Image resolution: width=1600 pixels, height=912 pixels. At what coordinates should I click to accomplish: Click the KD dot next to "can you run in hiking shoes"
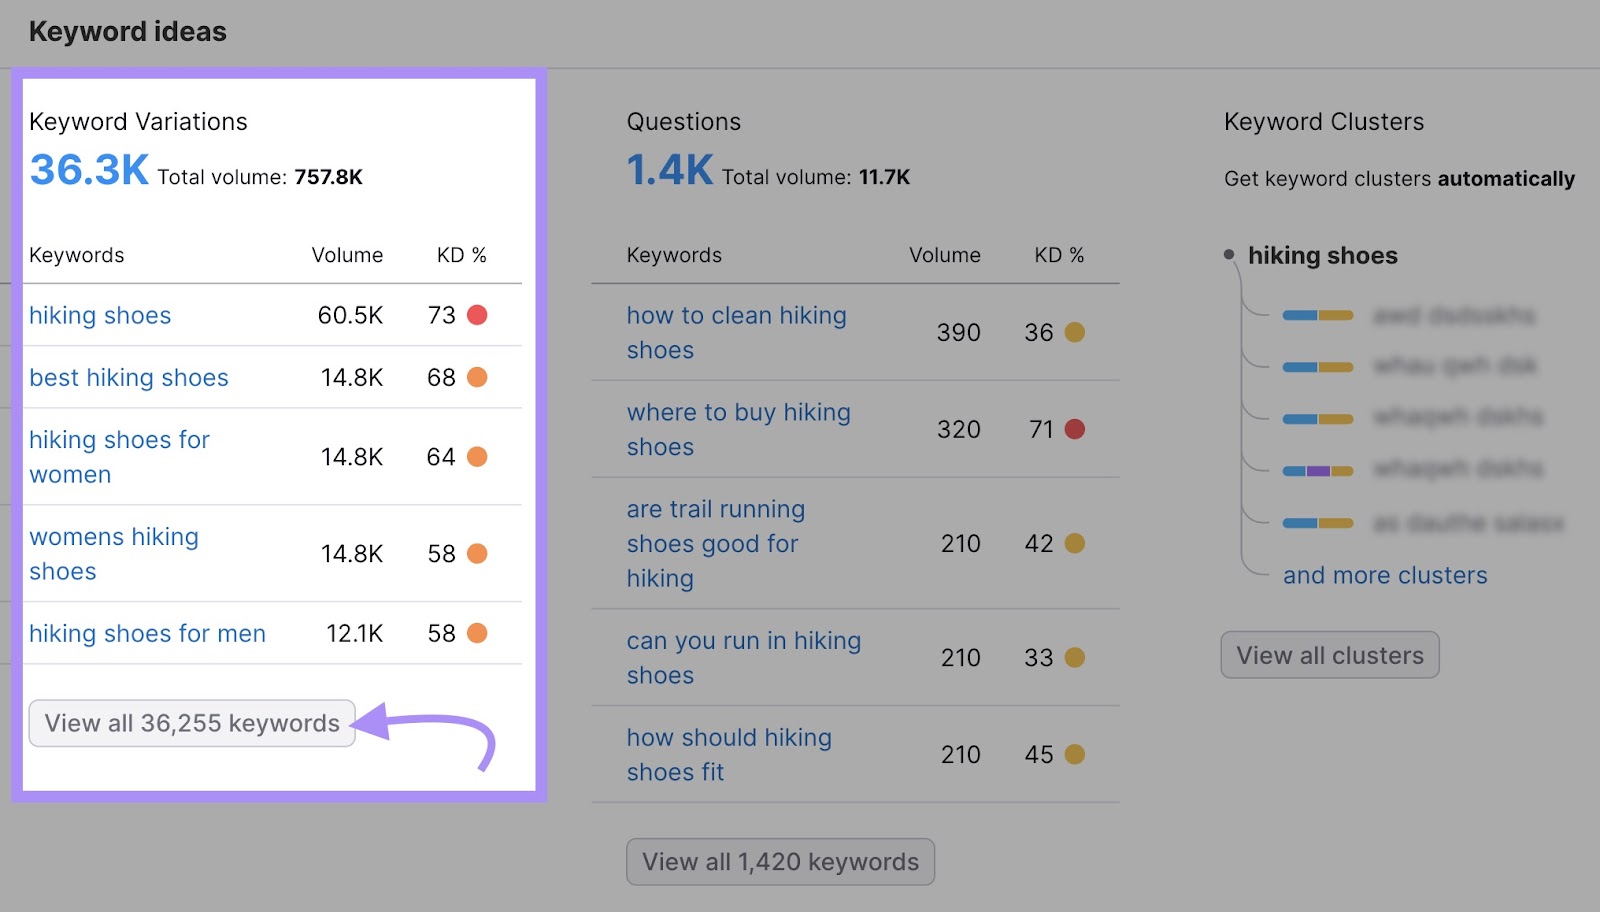1074,657
